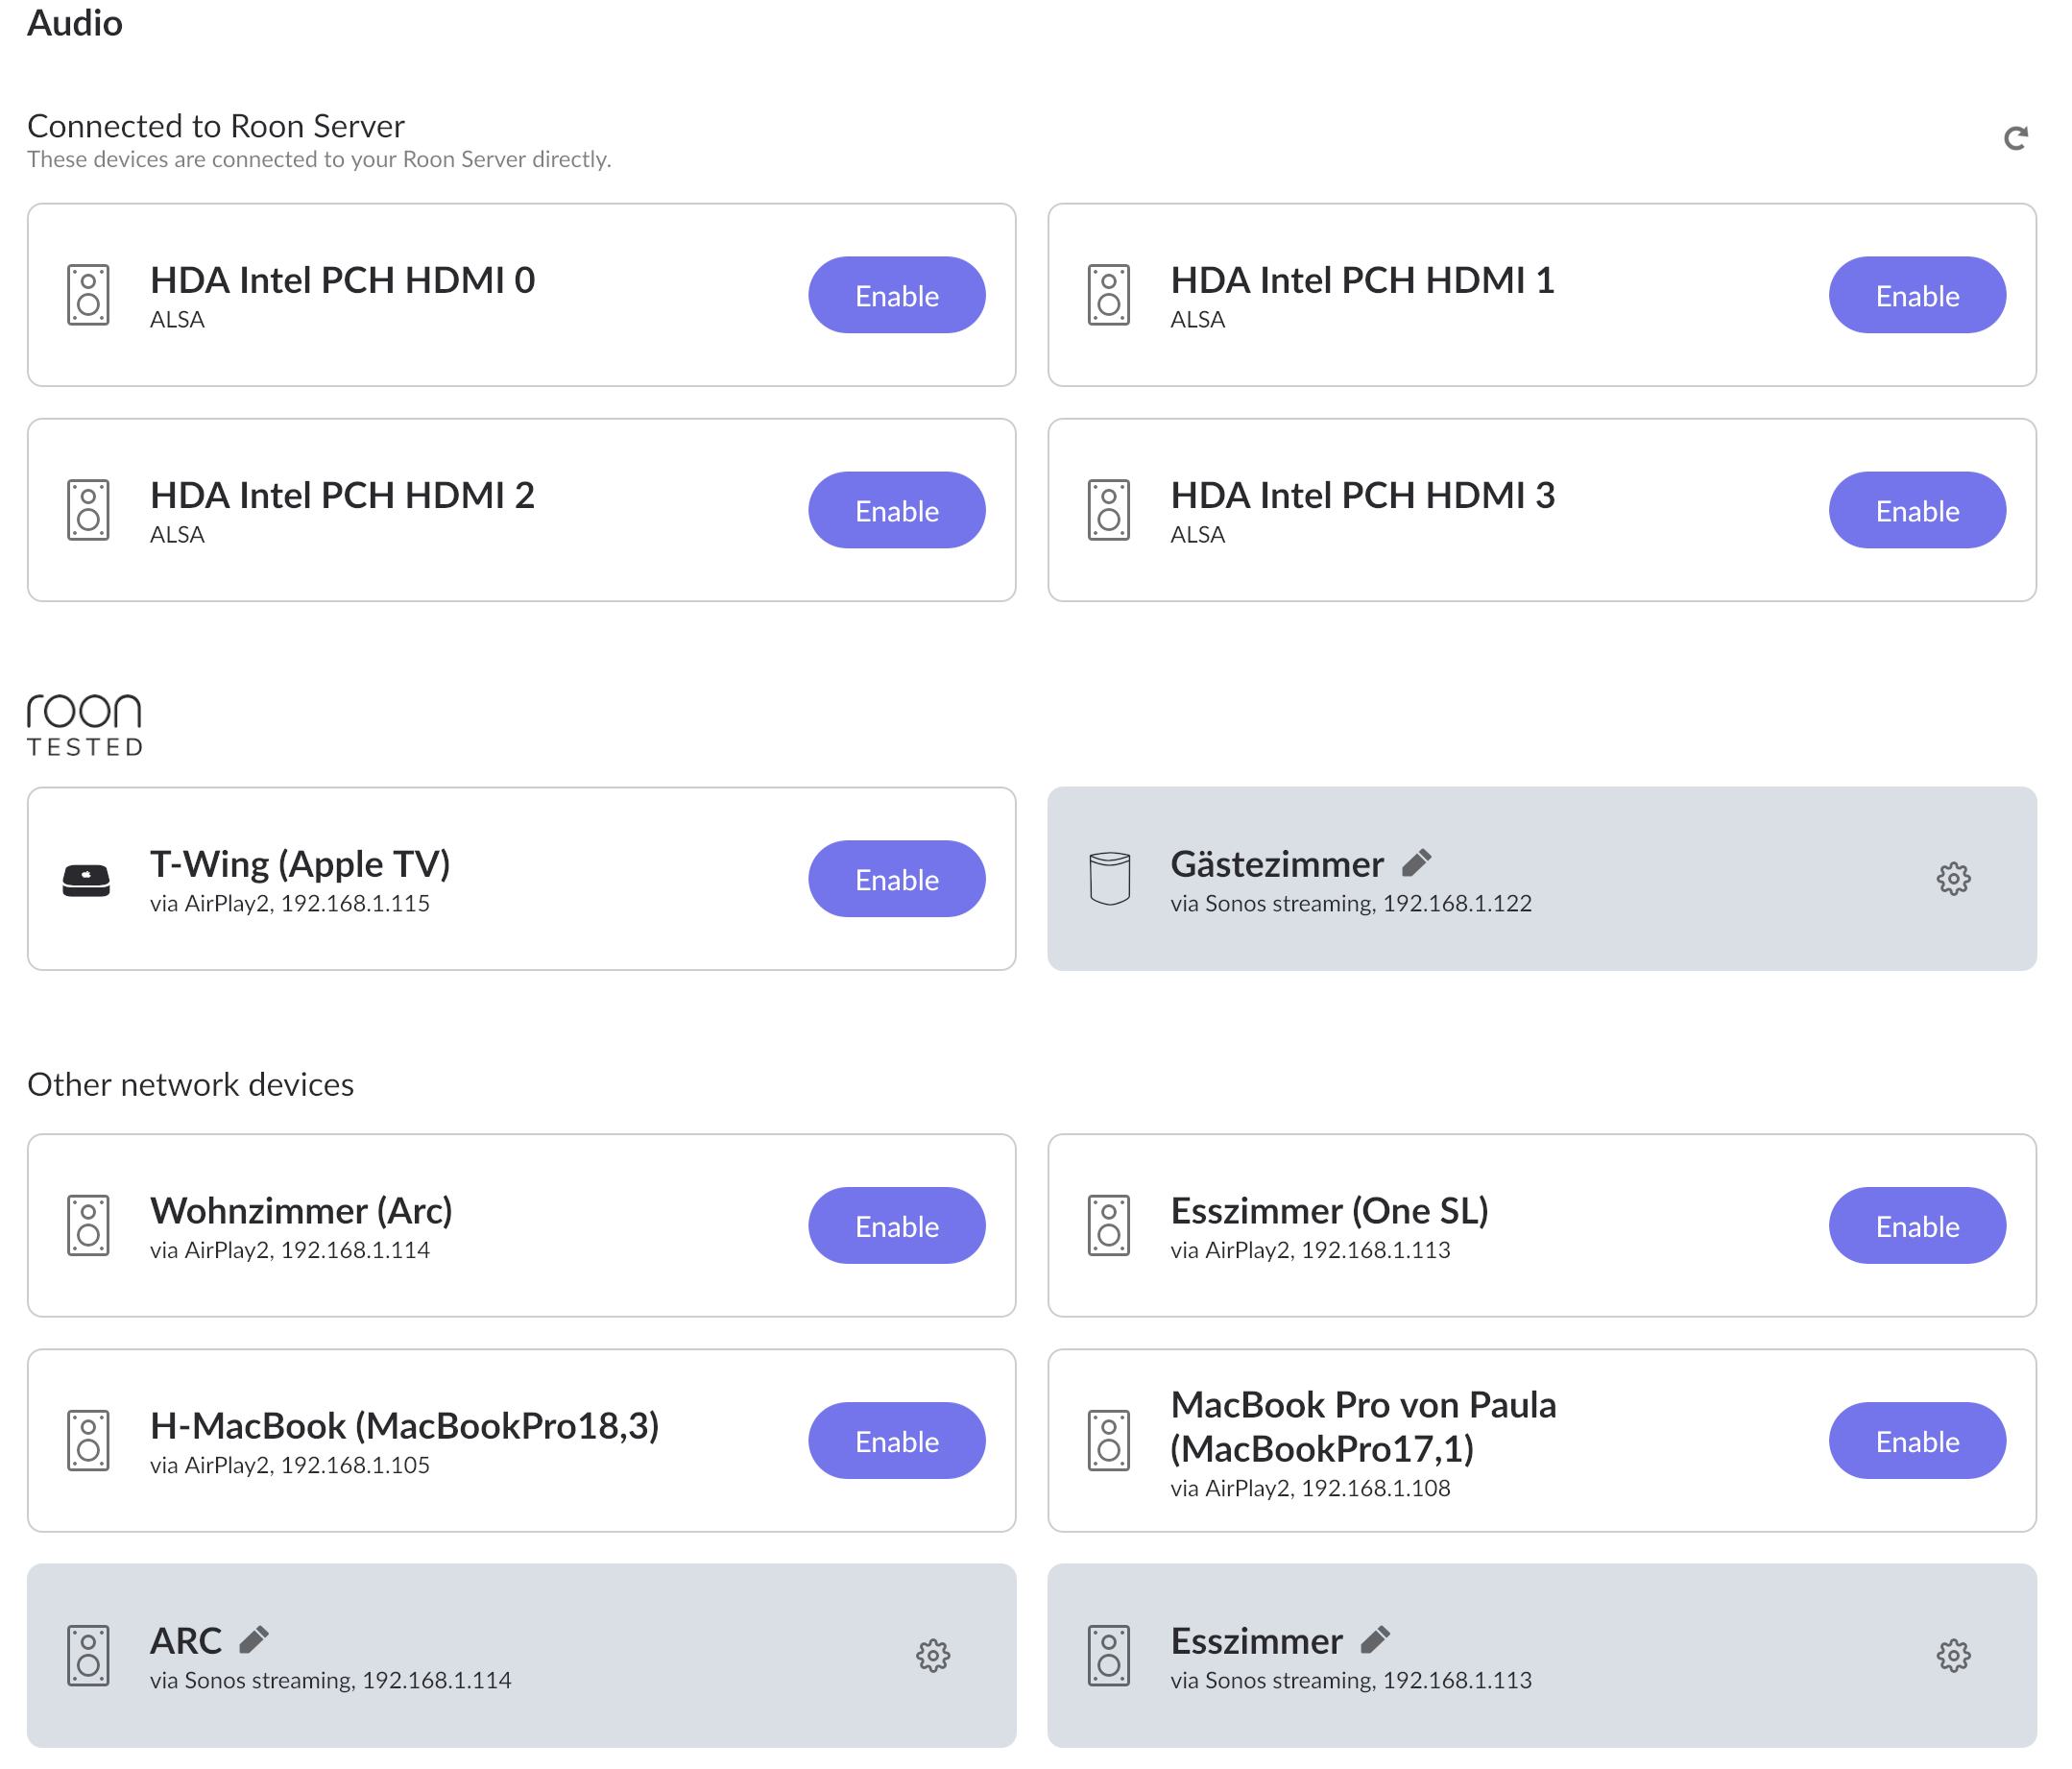Click the Apple TV device icon

tap(87, 879)
